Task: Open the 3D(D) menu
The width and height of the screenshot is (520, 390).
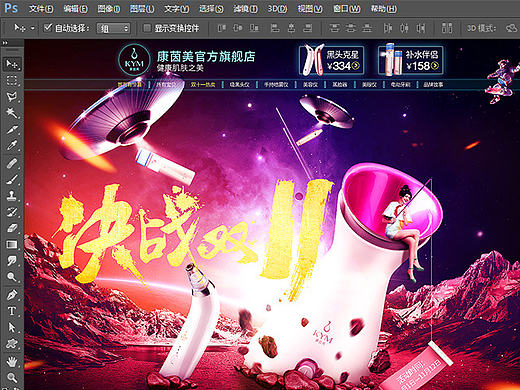Action: 277,8
